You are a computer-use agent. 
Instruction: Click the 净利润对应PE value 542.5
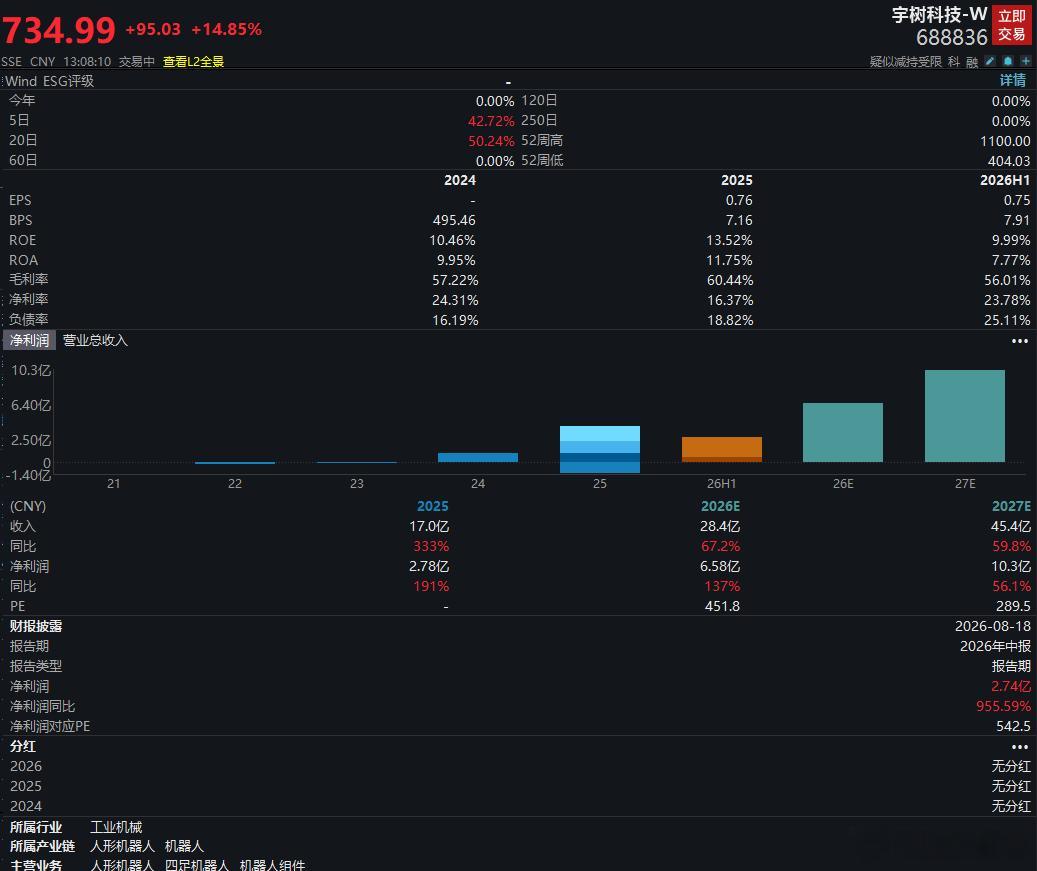[x=1013, y=726]
